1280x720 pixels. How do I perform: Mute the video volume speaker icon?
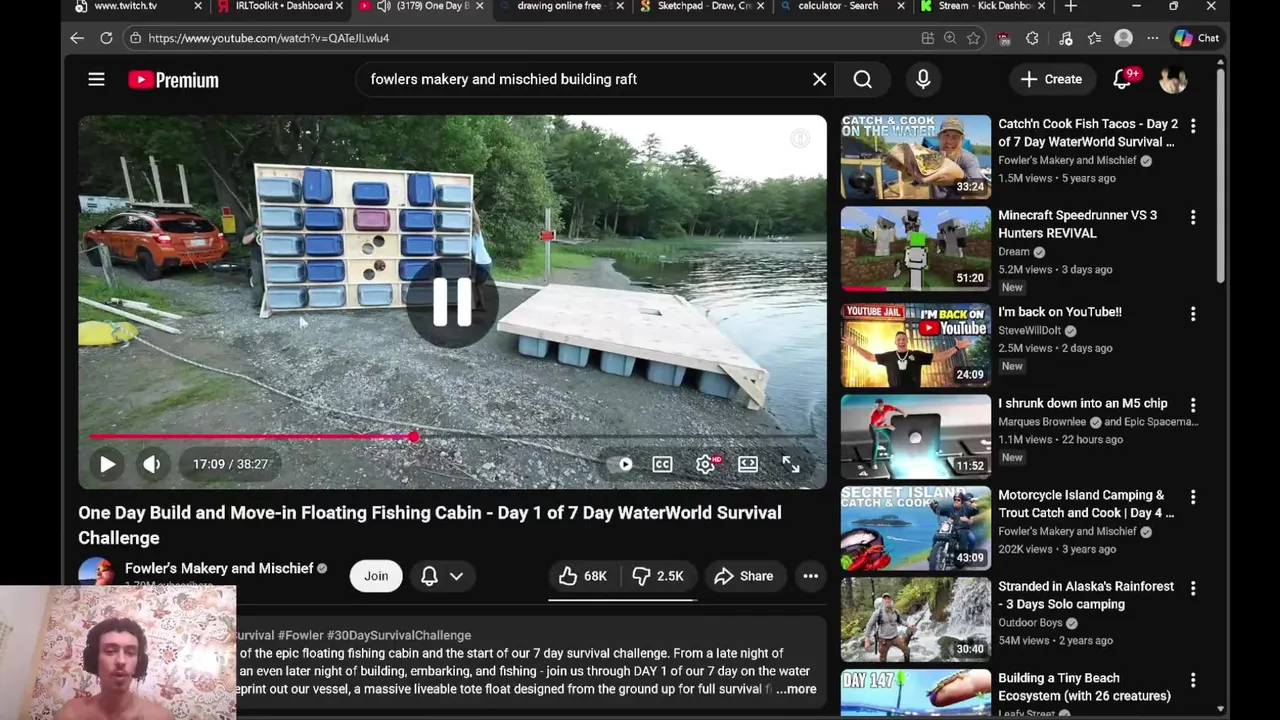[x=152, y=464]
